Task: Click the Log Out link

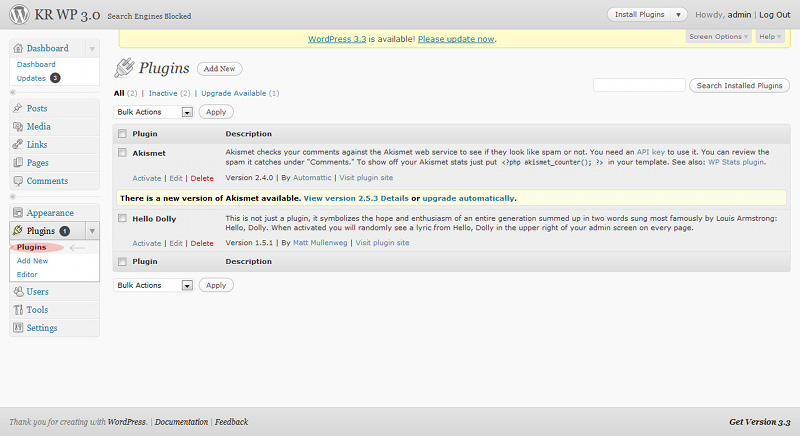Action: coord(774,15)
